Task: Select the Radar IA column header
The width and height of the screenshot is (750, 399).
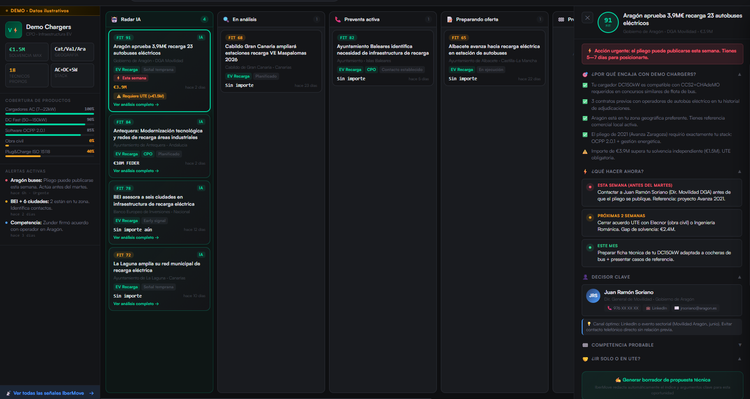Action: tap(159, 20)
